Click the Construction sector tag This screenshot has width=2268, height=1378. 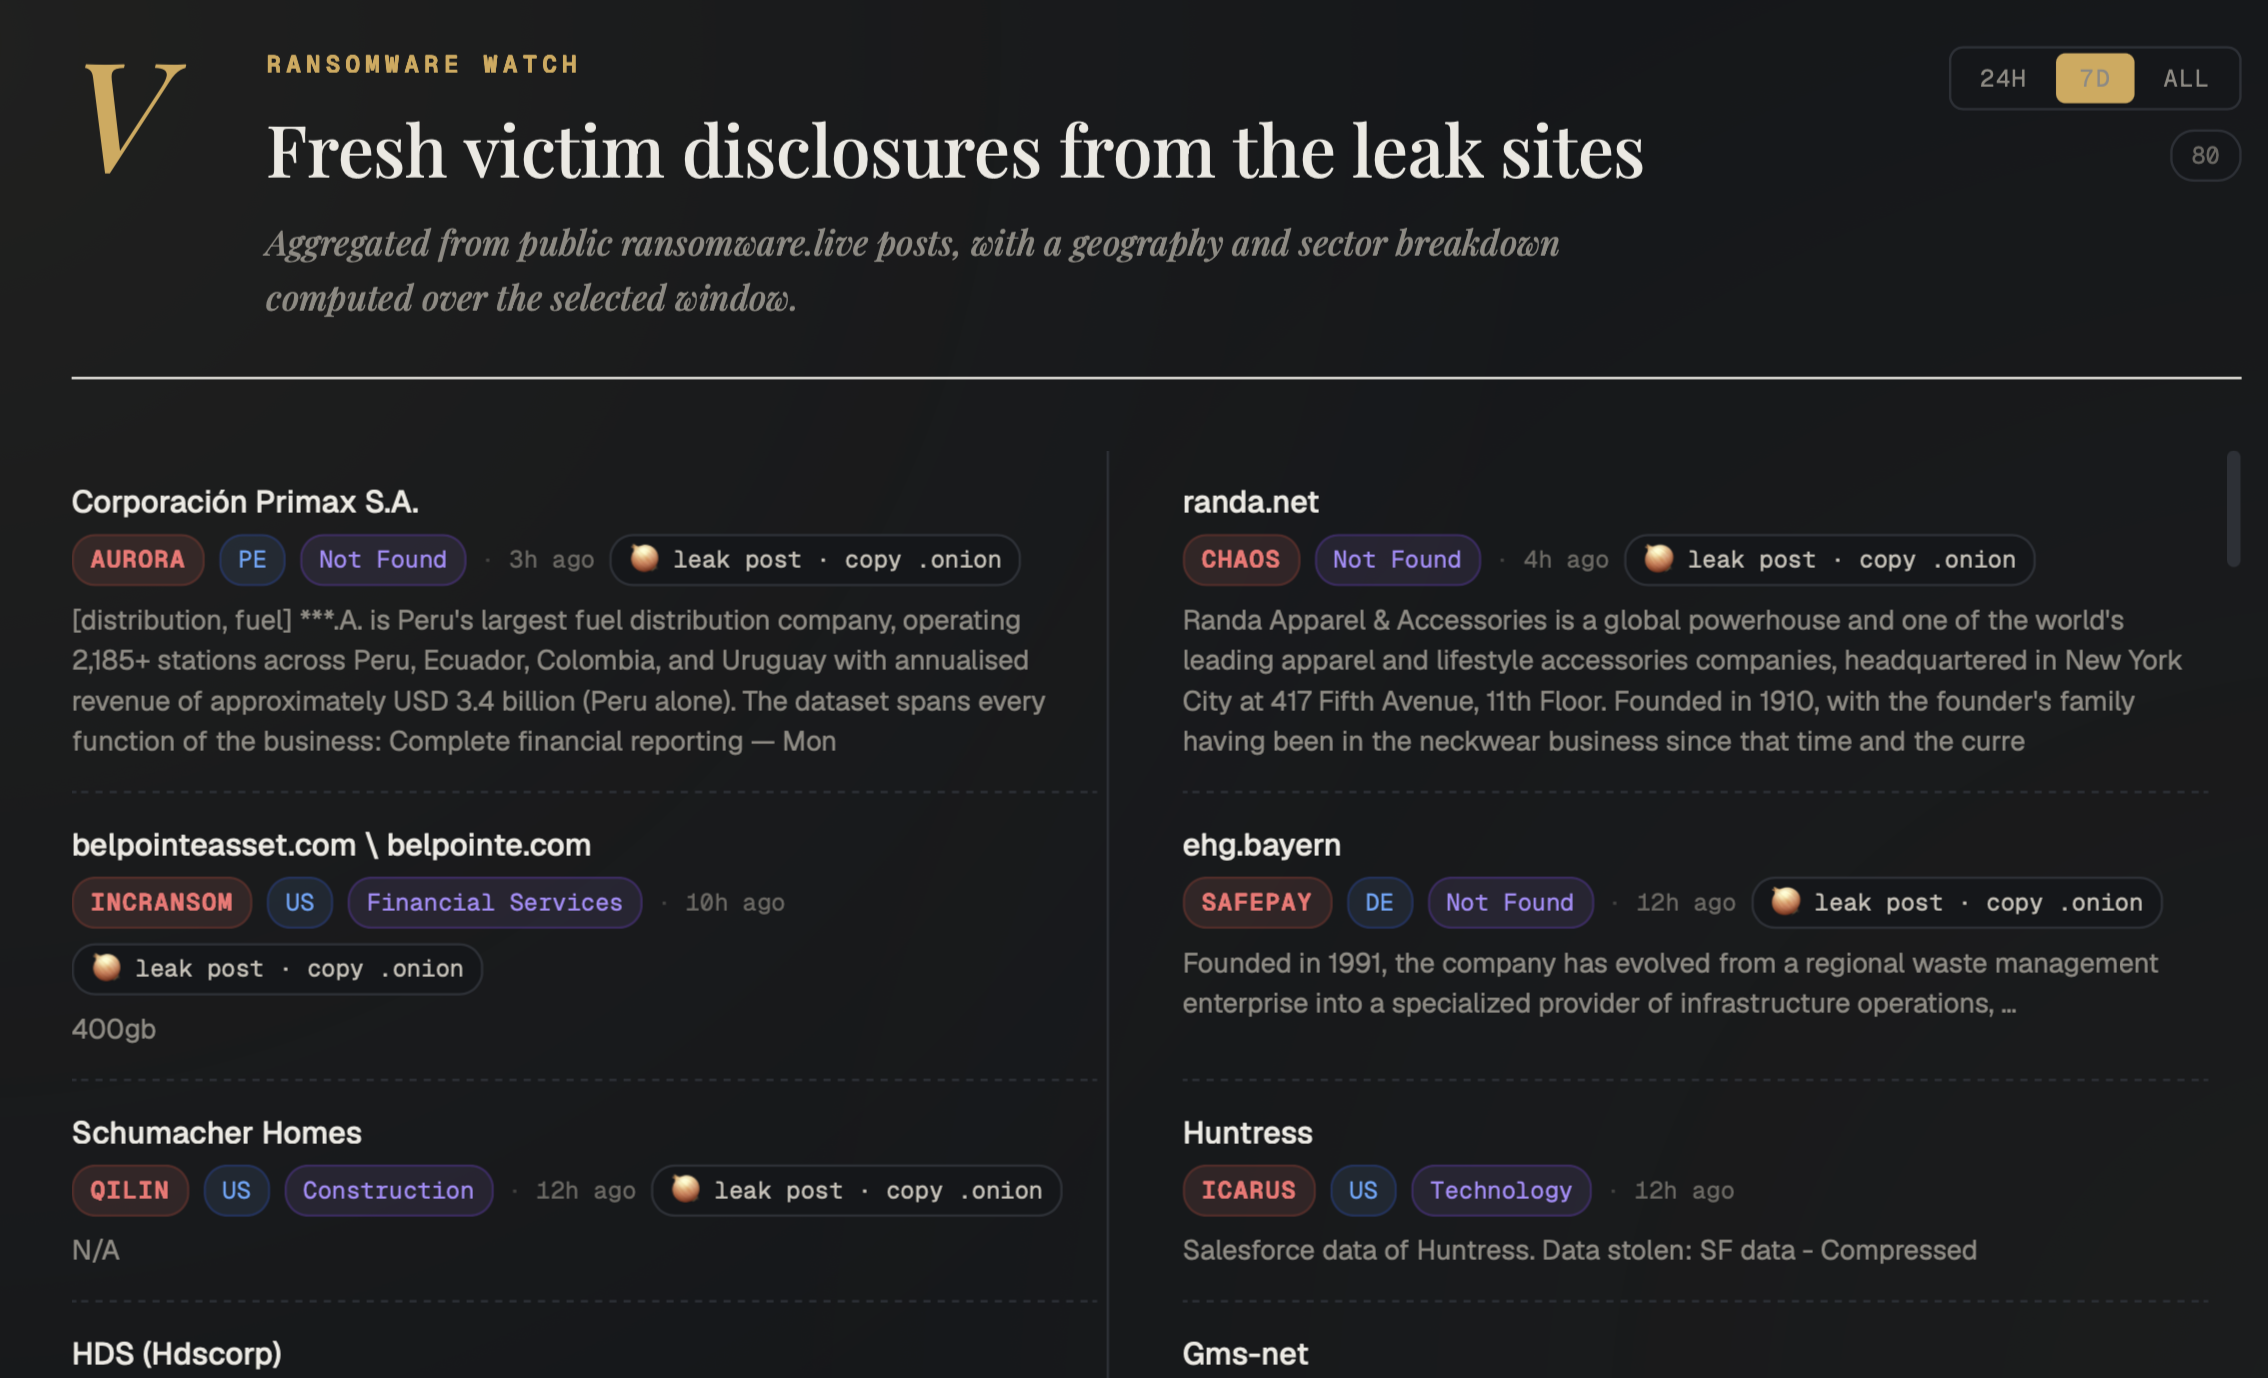click(x=388, y=1190)
